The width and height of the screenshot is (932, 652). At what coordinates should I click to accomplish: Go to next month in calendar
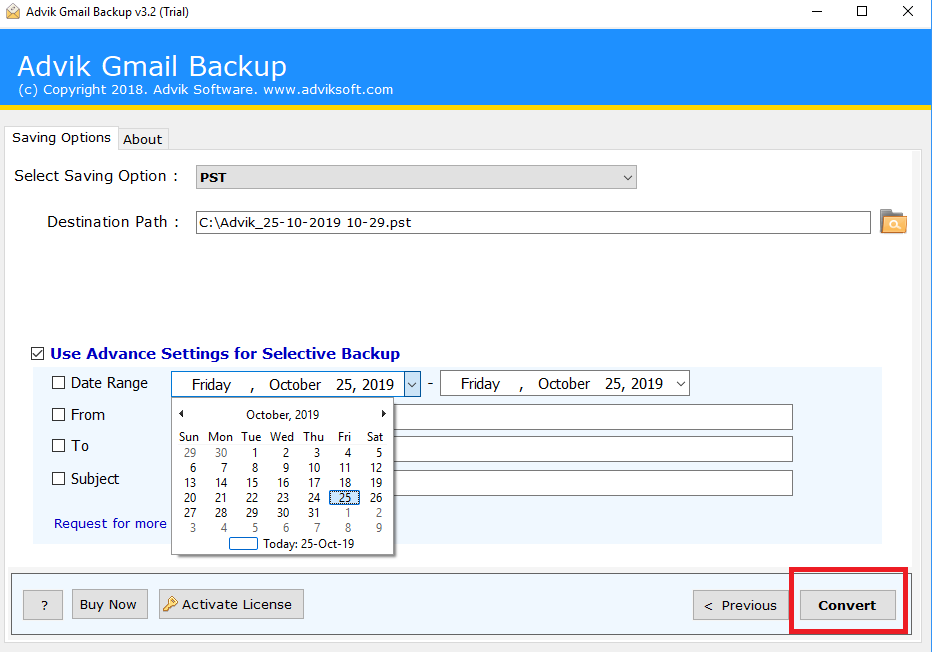pyautogui.click(x=383, y=414)
